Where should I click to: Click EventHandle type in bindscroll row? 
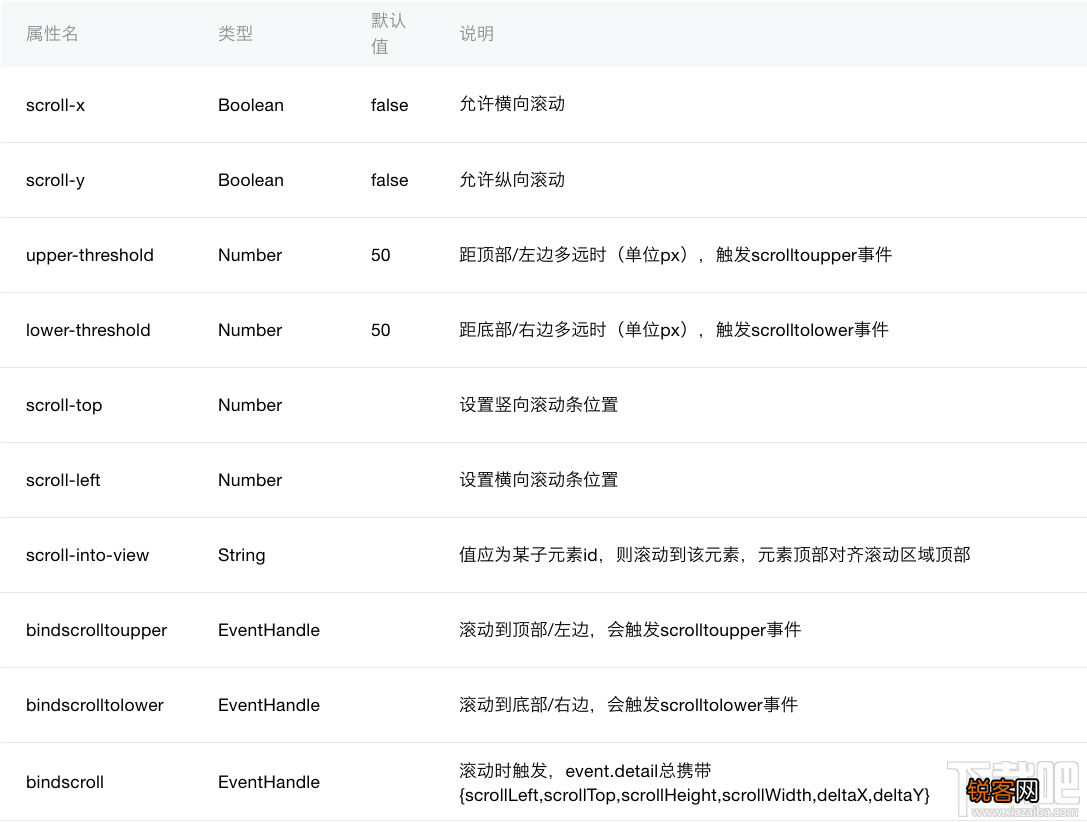point(269,782)
